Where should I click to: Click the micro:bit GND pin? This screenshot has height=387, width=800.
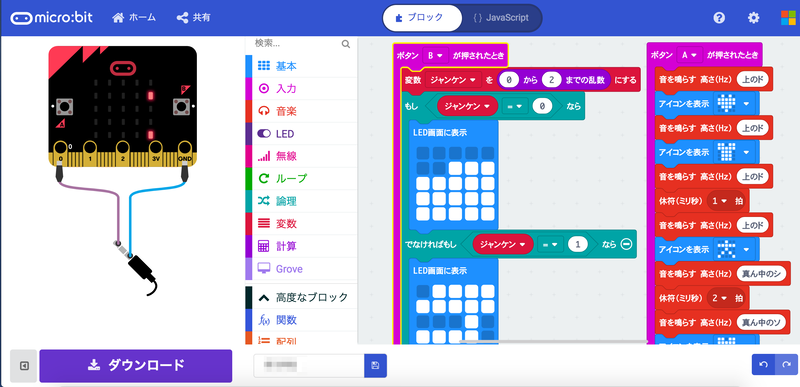point(184,148)
